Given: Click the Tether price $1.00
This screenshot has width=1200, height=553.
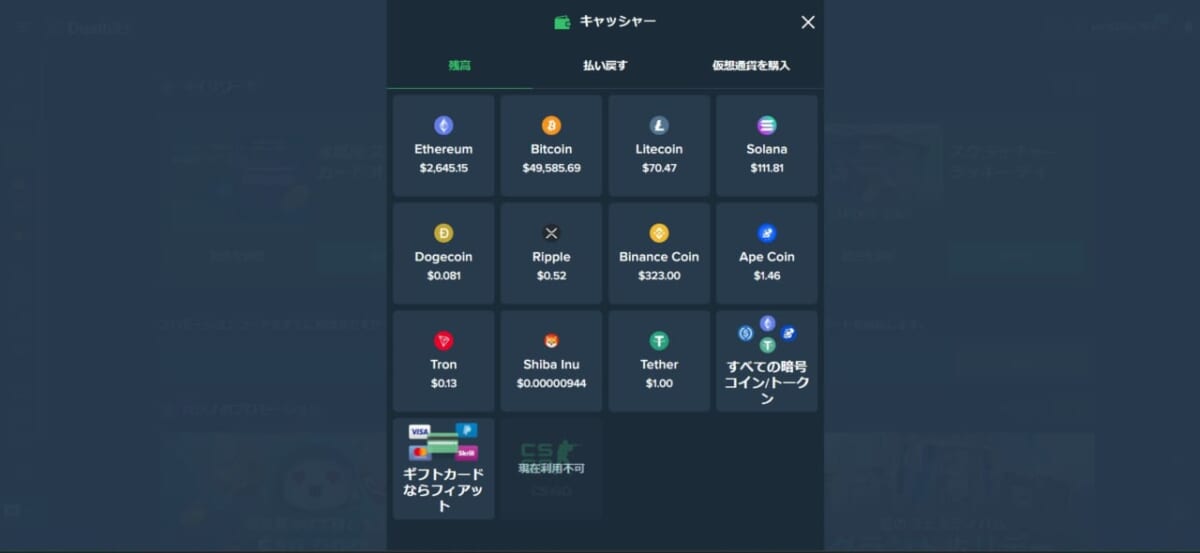Looking at the screenshot, I should click(x=659, y=384).
